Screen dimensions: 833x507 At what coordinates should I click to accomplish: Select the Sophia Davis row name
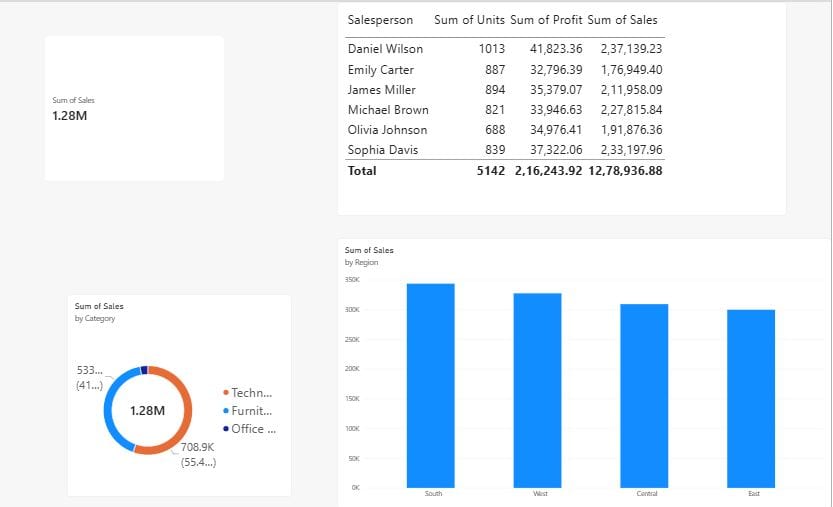(x=382, y=150)
